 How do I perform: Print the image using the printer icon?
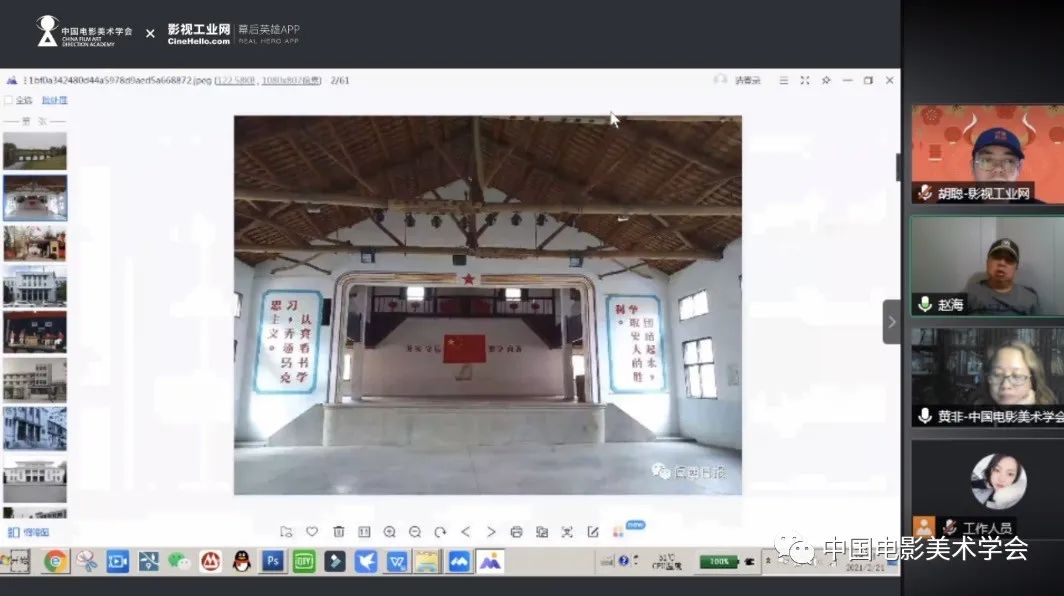[516, 532]
